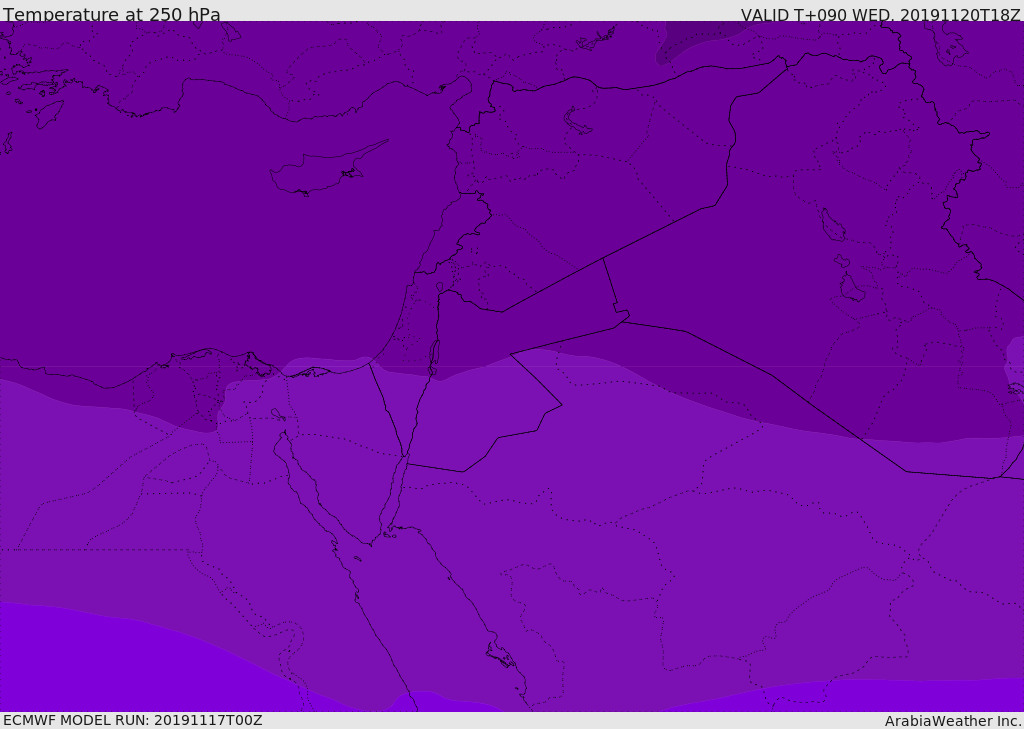Image resolution: width=1024 pixels, height=729 pixels.
Task: Click the 'ArabiaWeather Inc.' credit text
Action: (953, 721)
